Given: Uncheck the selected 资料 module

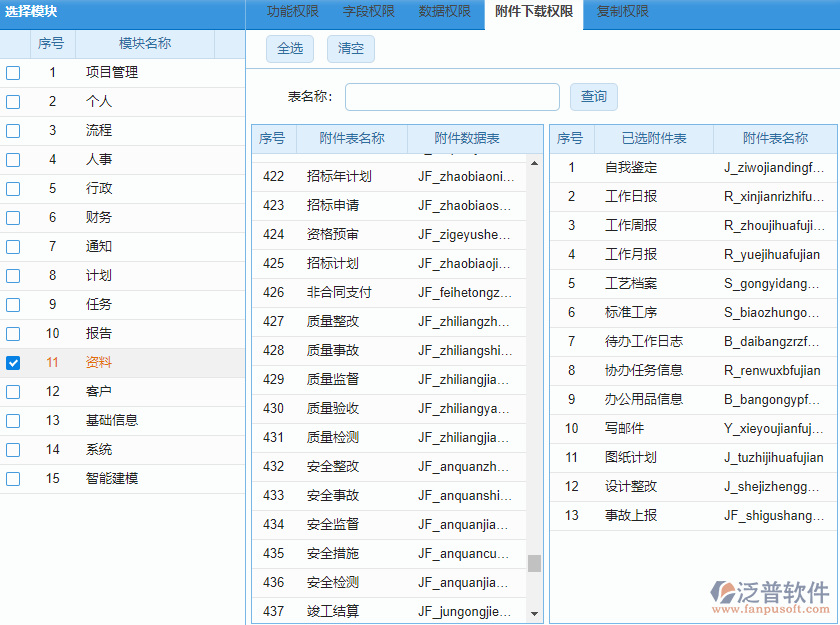Looking at the screenshot, I should [13, 362].
